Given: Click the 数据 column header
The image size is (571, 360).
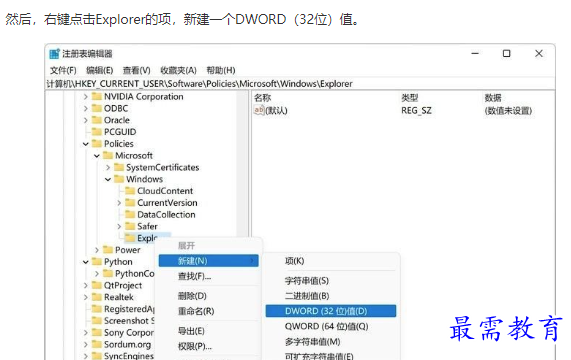Looking at the screenshot, I should (x=493, y=98).
